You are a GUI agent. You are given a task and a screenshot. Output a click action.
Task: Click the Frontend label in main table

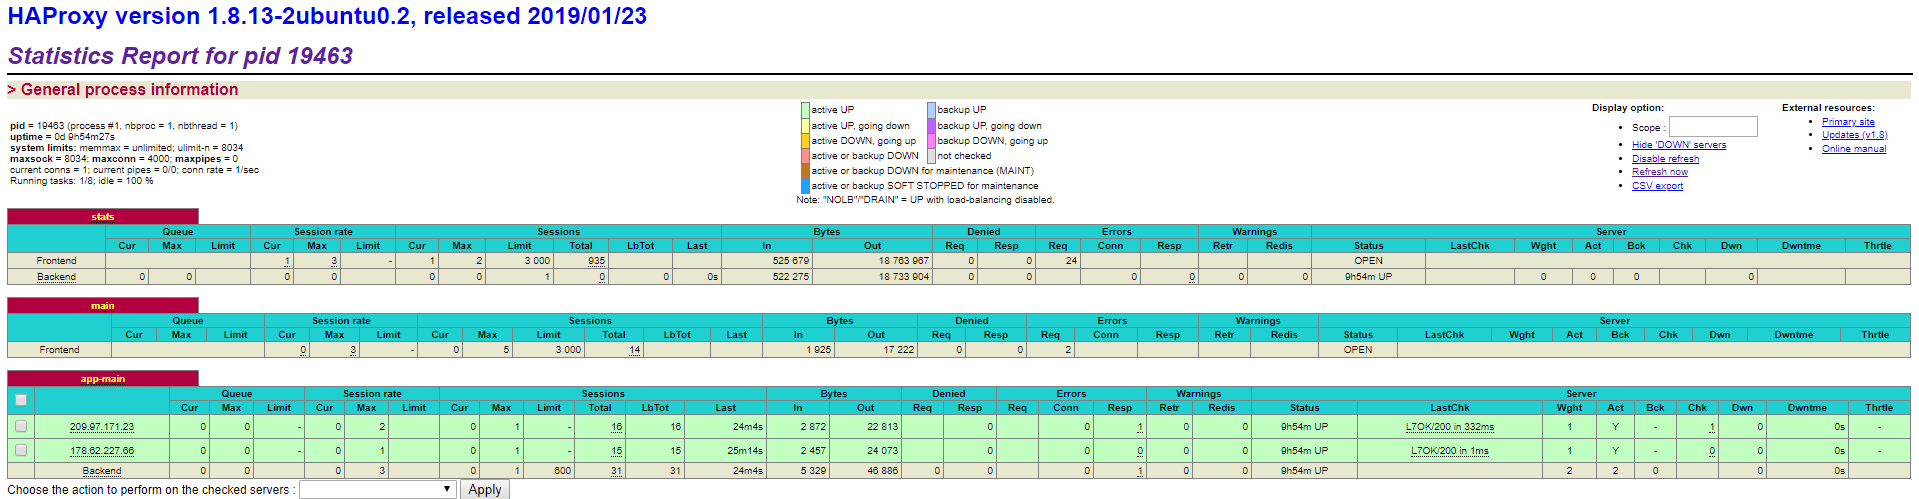click(60, 350)
